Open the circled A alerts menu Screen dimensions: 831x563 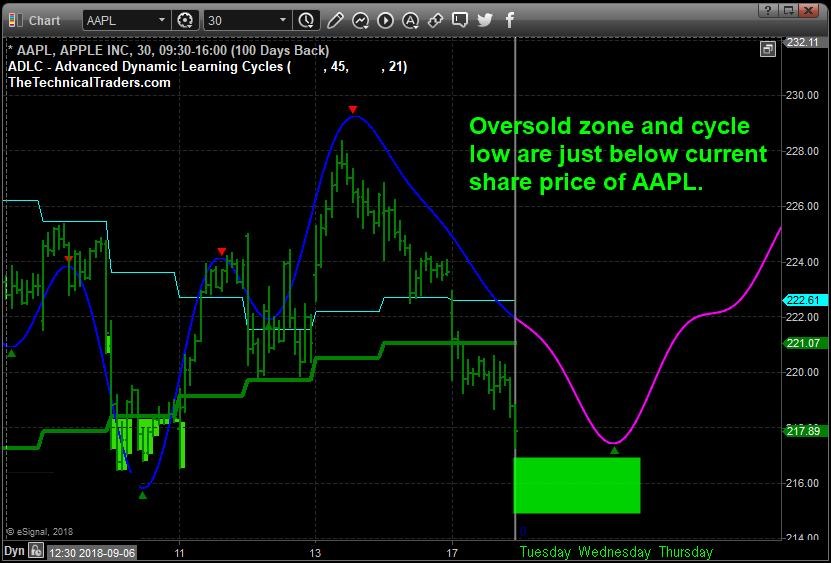pos(410,21)
